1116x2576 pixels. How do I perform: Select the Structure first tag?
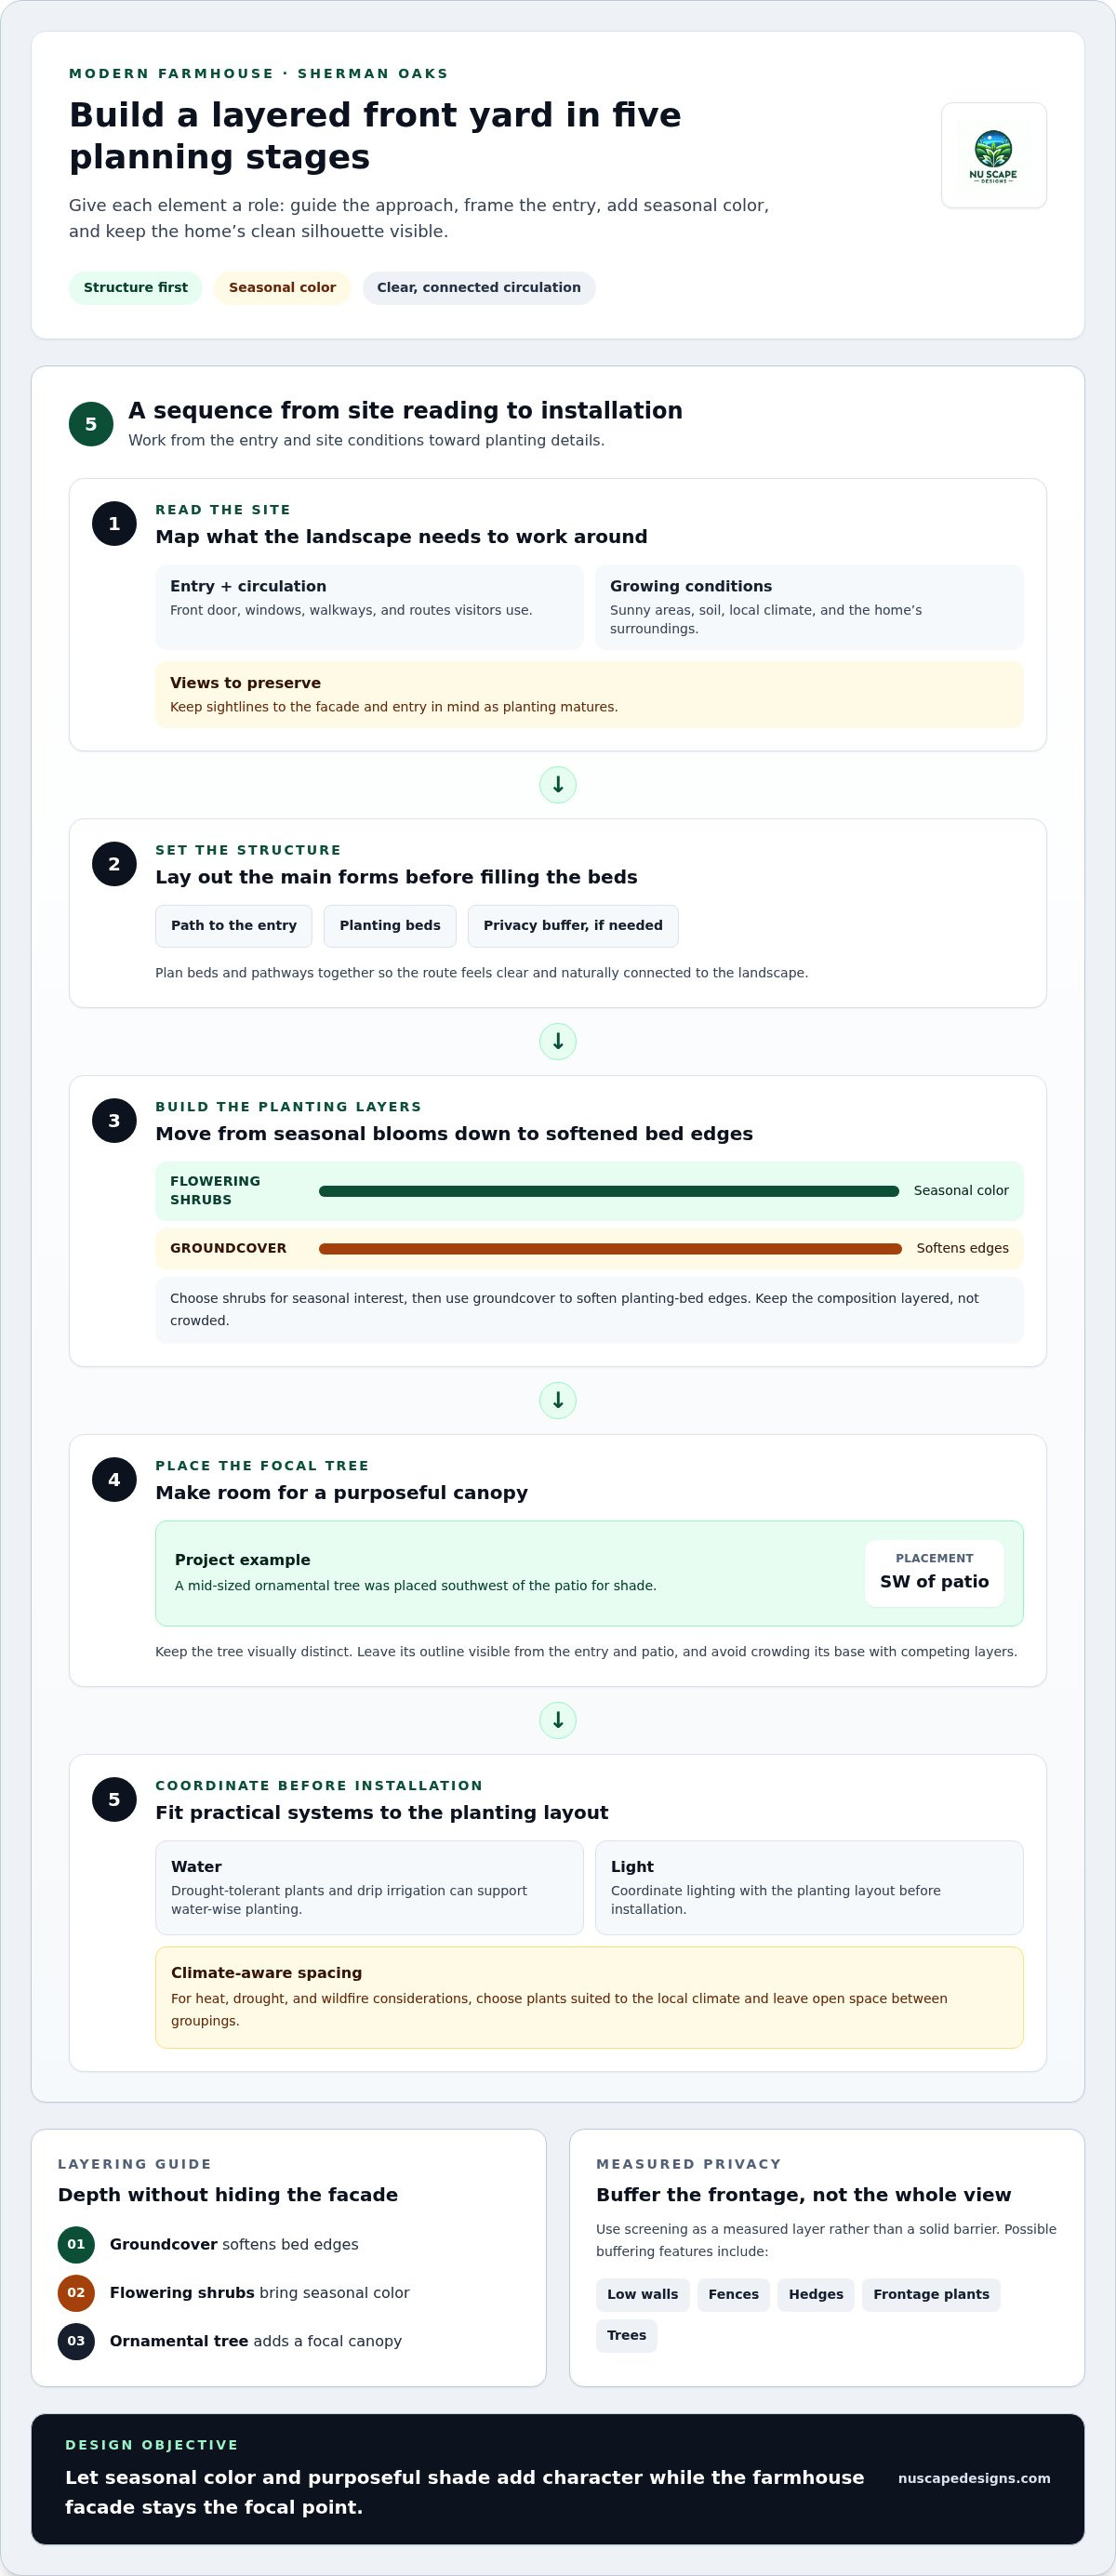point(136,288)
